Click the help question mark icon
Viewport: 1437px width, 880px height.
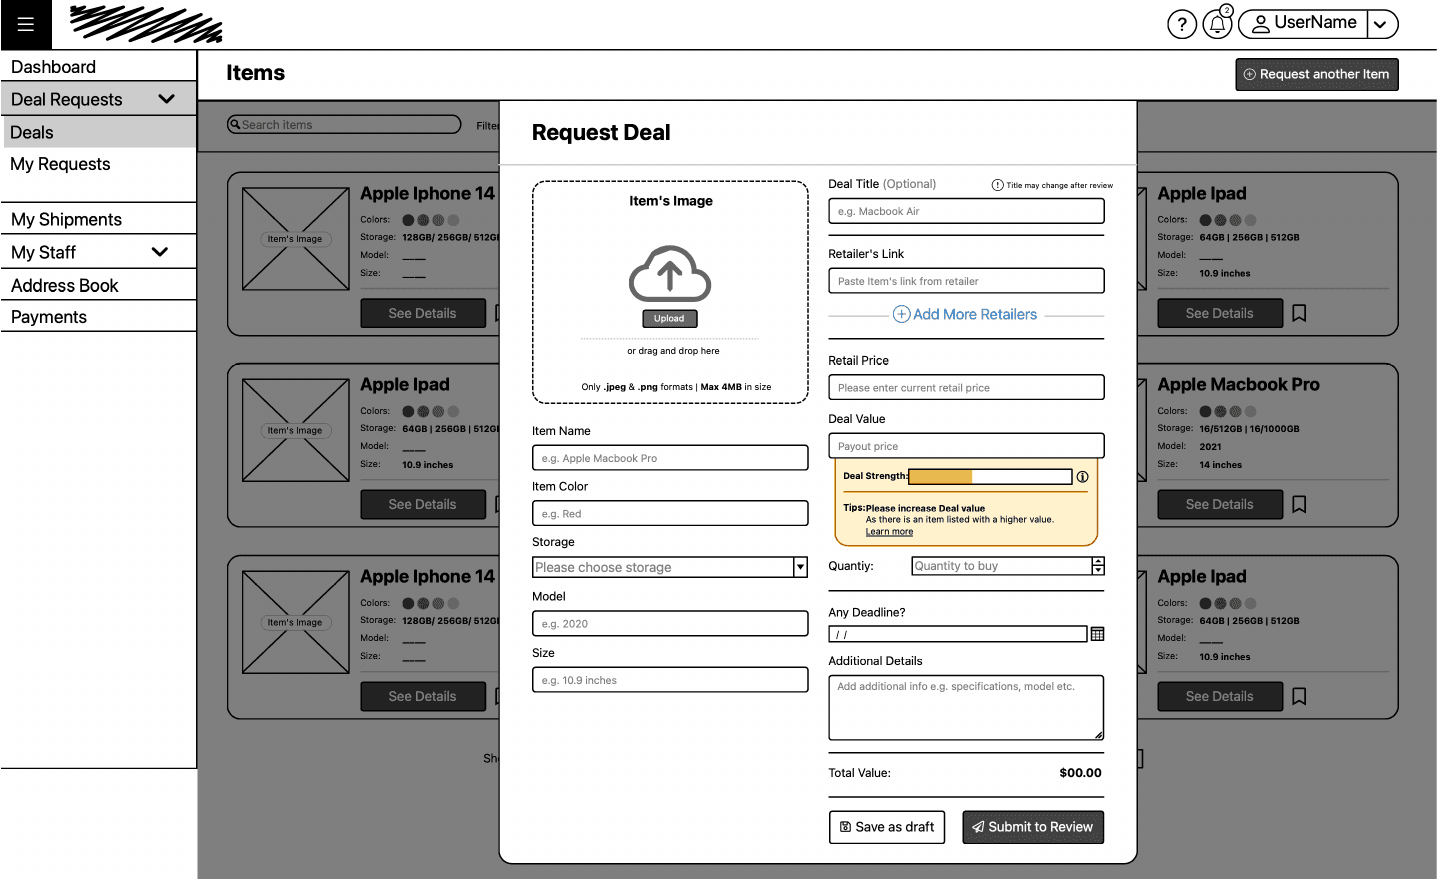[x=1181, y=24]
